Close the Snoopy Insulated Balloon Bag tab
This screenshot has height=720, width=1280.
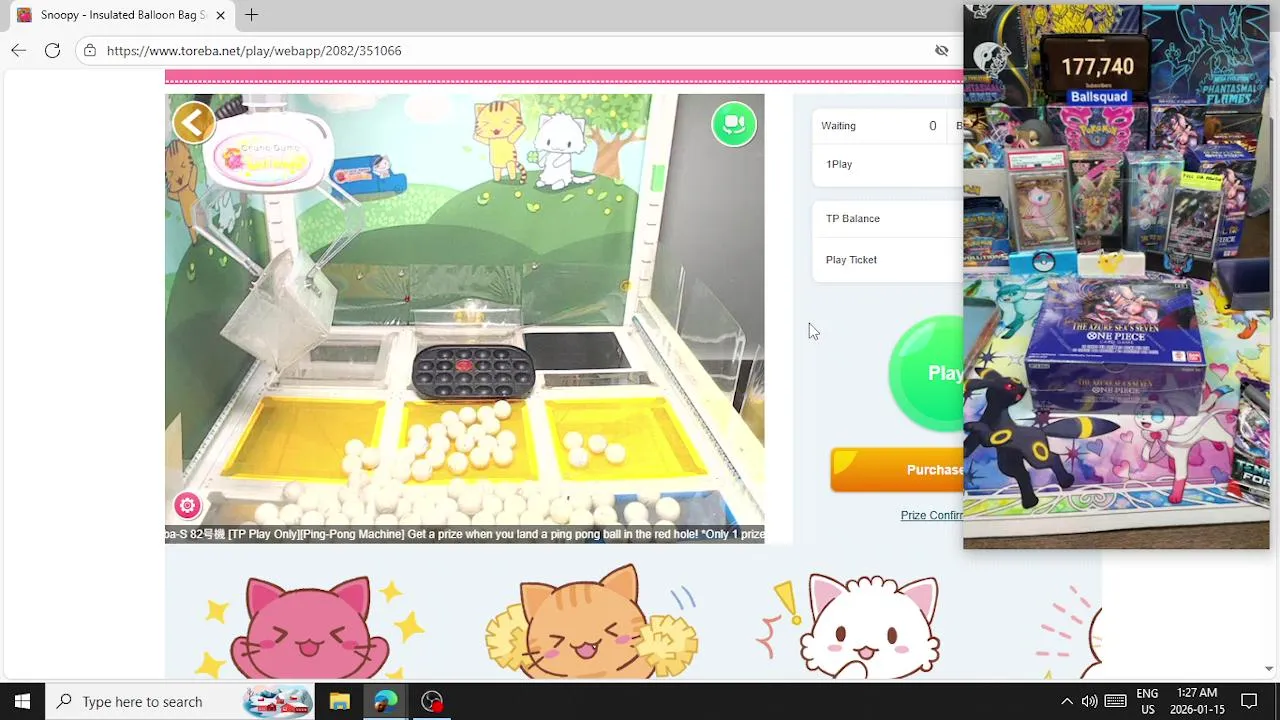click(220, 15)
